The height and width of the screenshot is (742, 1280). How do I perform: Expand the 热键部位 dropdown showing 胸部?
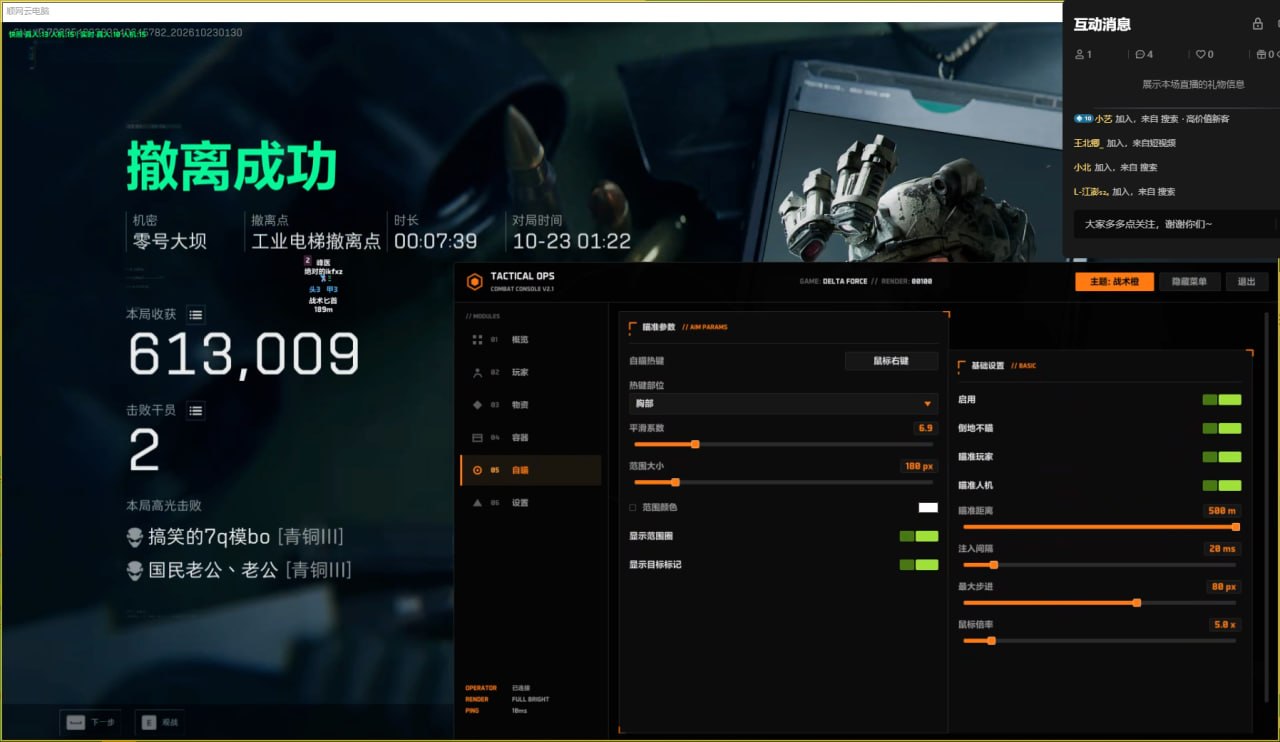[x=783, y=404]
